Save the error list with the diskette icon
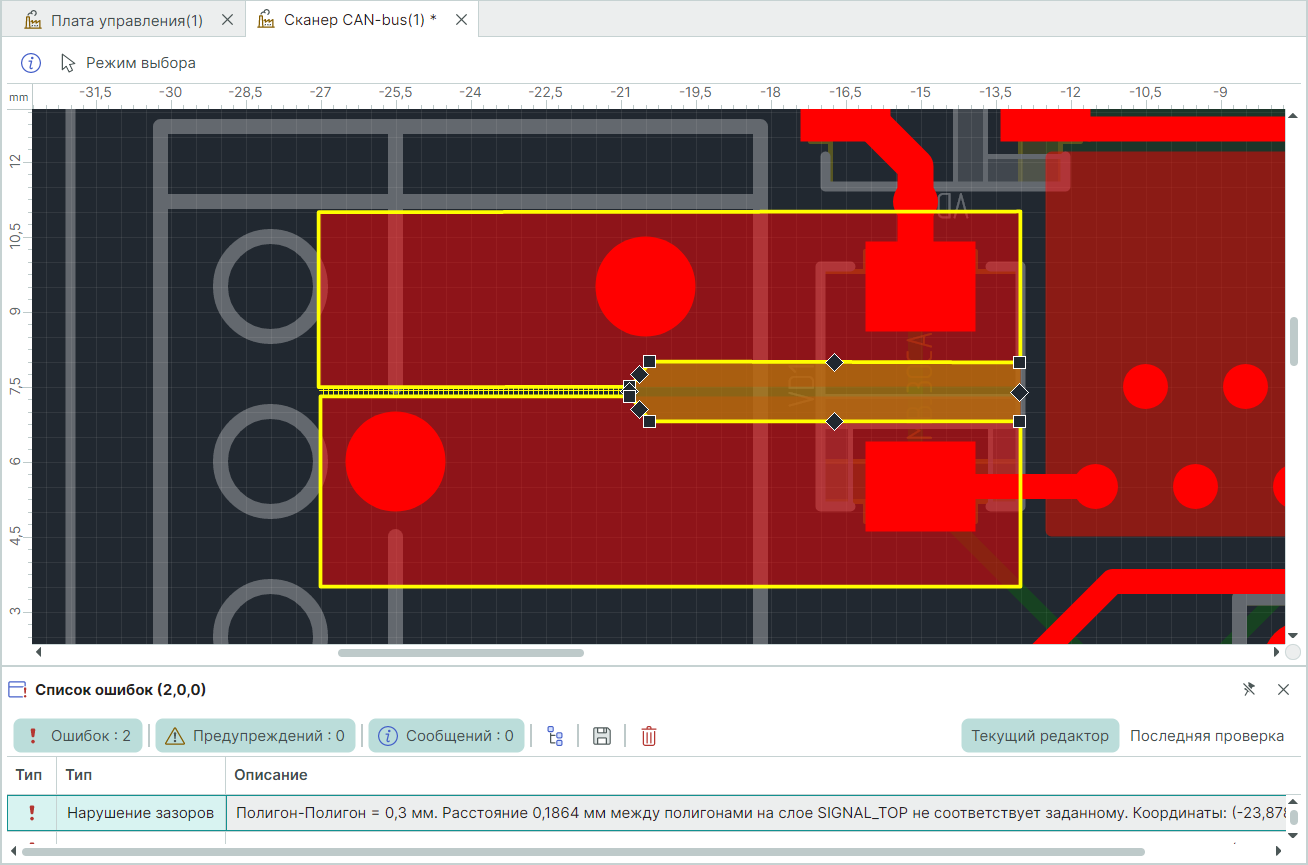Image resolution: width=1308 pixels, height=865 pixels. (x=601, y=736)
